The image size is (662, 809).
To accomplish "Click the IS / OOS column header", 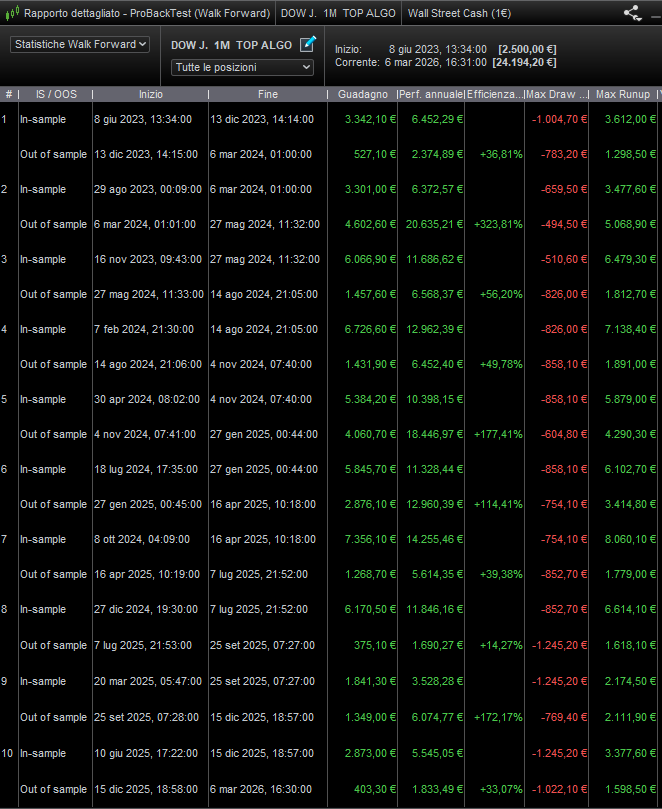I will pyautogui.click(x=49, y=94).
